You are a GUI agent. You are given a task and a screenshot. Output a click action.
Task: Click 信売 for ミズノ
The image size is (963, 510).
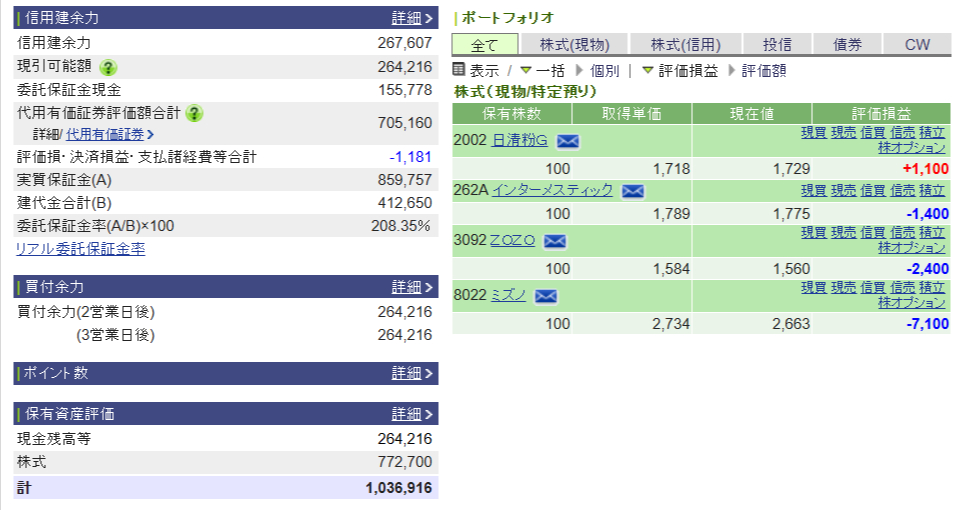[902, 288]
